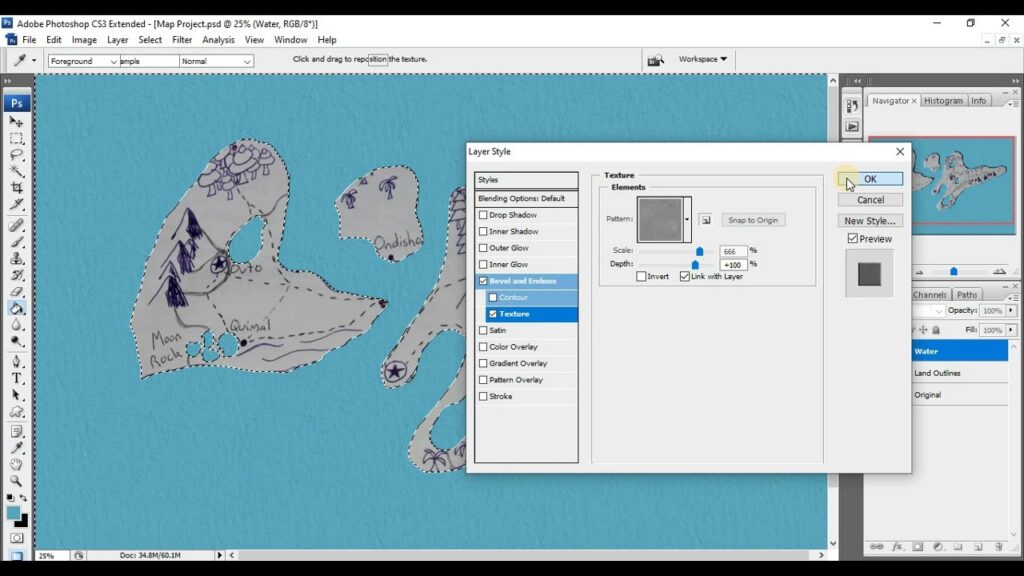Activate the Type tool
The height and width of the screenshot is (576, 1024).
point(17,378)
